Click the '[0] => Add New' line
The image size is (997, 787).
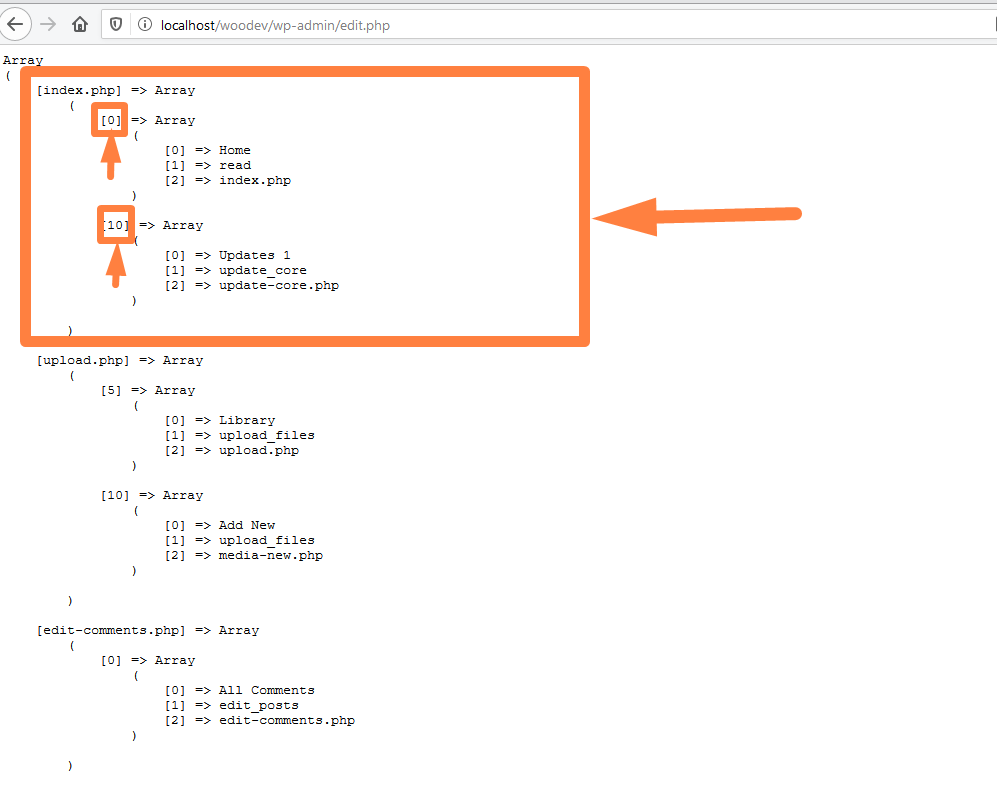(220, 525)
